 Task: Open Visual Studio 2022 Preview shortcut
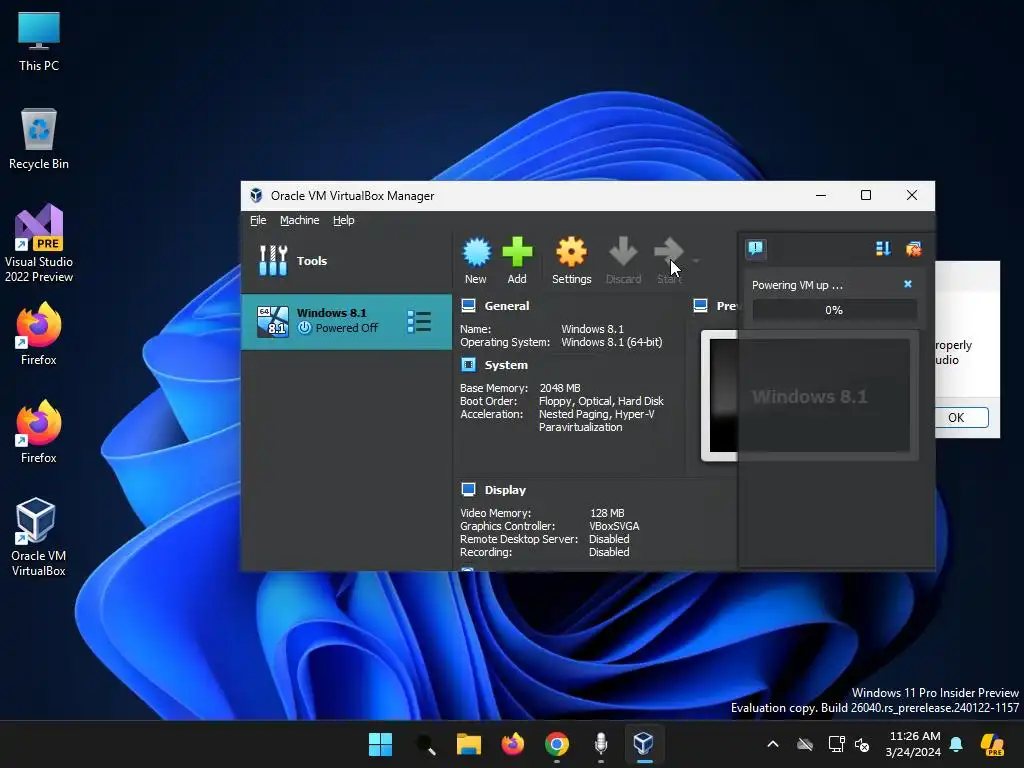(39, 244)
